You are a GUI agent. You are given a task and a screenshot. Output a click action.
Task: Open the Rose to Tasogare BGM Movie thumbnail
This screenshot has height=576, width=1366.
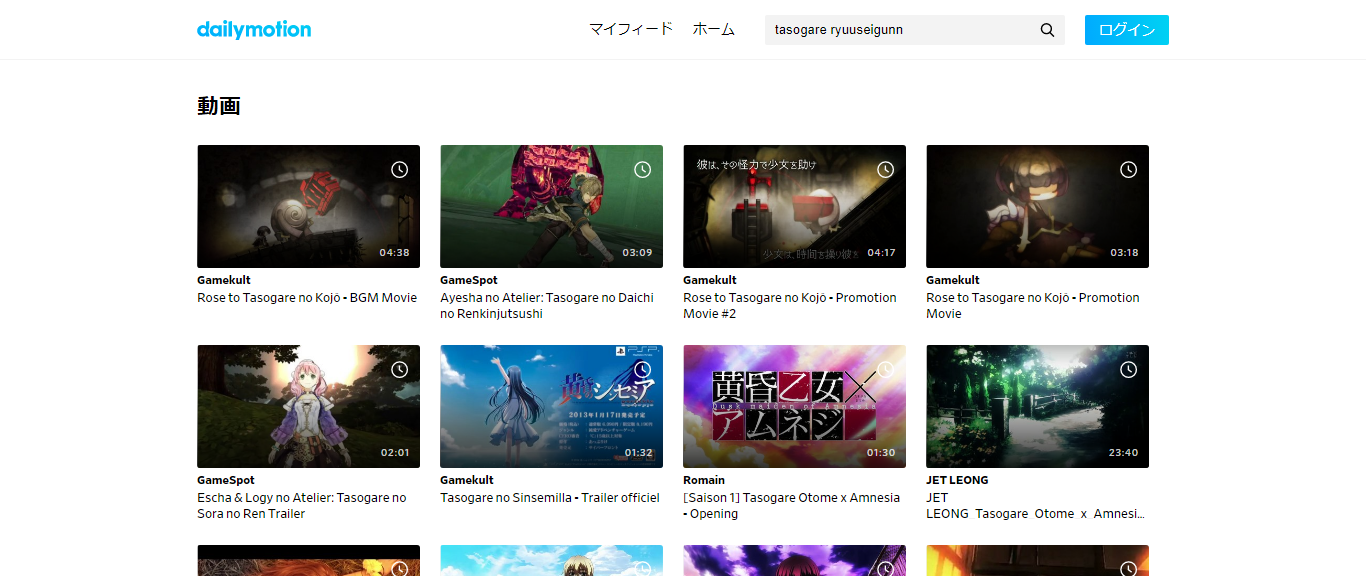tap(308, 206)
